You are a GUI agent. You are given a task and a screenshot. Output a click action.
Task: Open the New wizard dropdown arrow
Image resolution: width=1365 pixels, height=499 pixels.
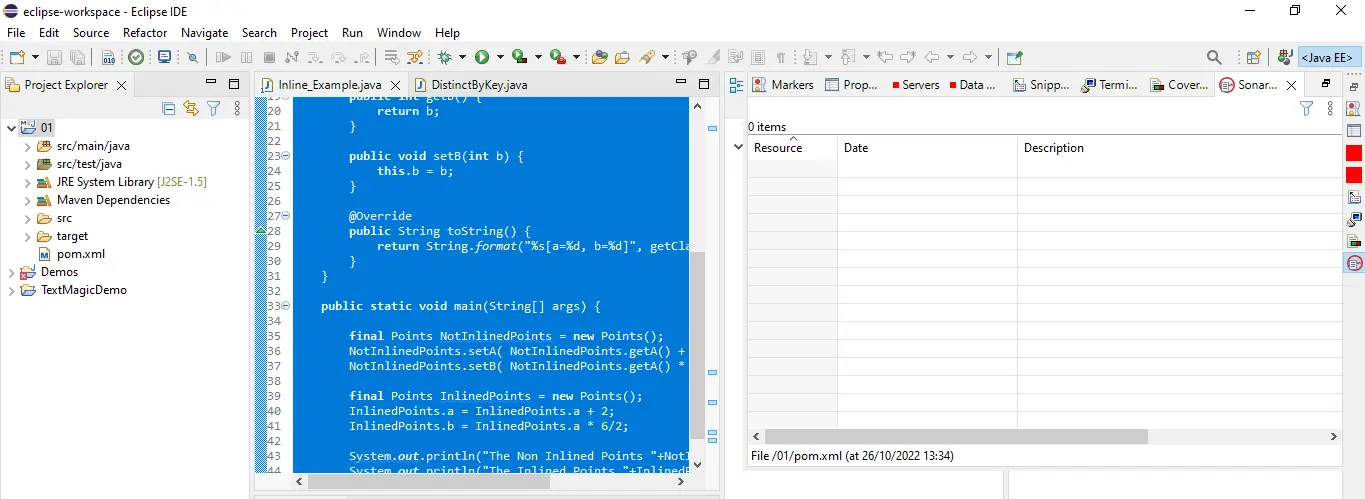(35, 58)
